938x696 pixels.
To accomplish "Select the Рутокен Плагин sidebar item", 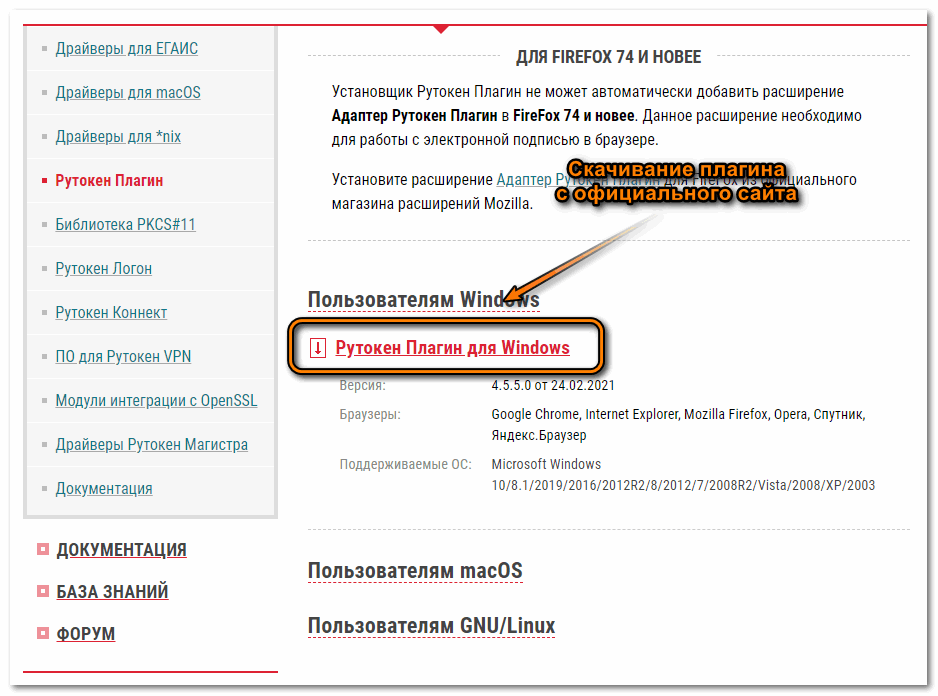I will [109, 181].
